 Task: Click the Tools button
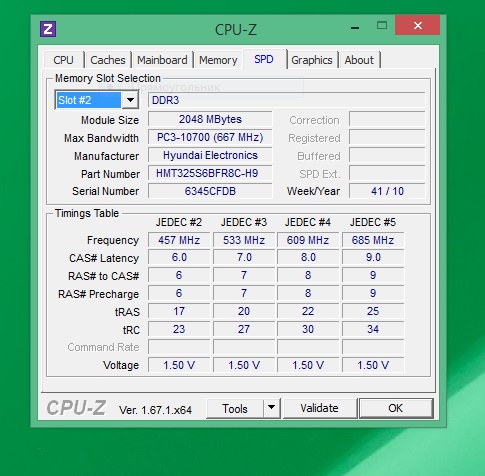click(x=235, y=408)
